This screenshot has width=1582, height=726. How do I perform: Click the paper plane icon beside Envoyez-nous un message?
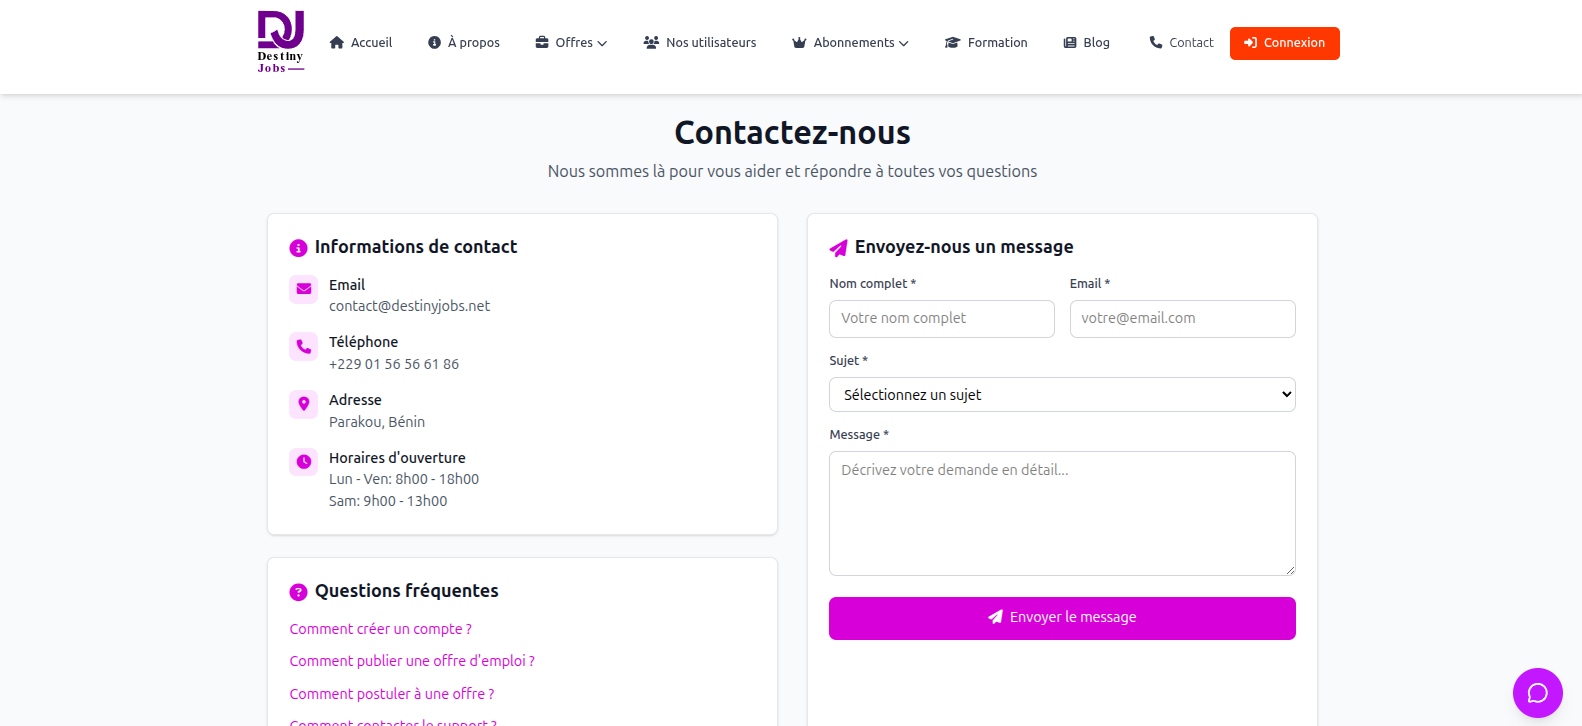(838, 248)
